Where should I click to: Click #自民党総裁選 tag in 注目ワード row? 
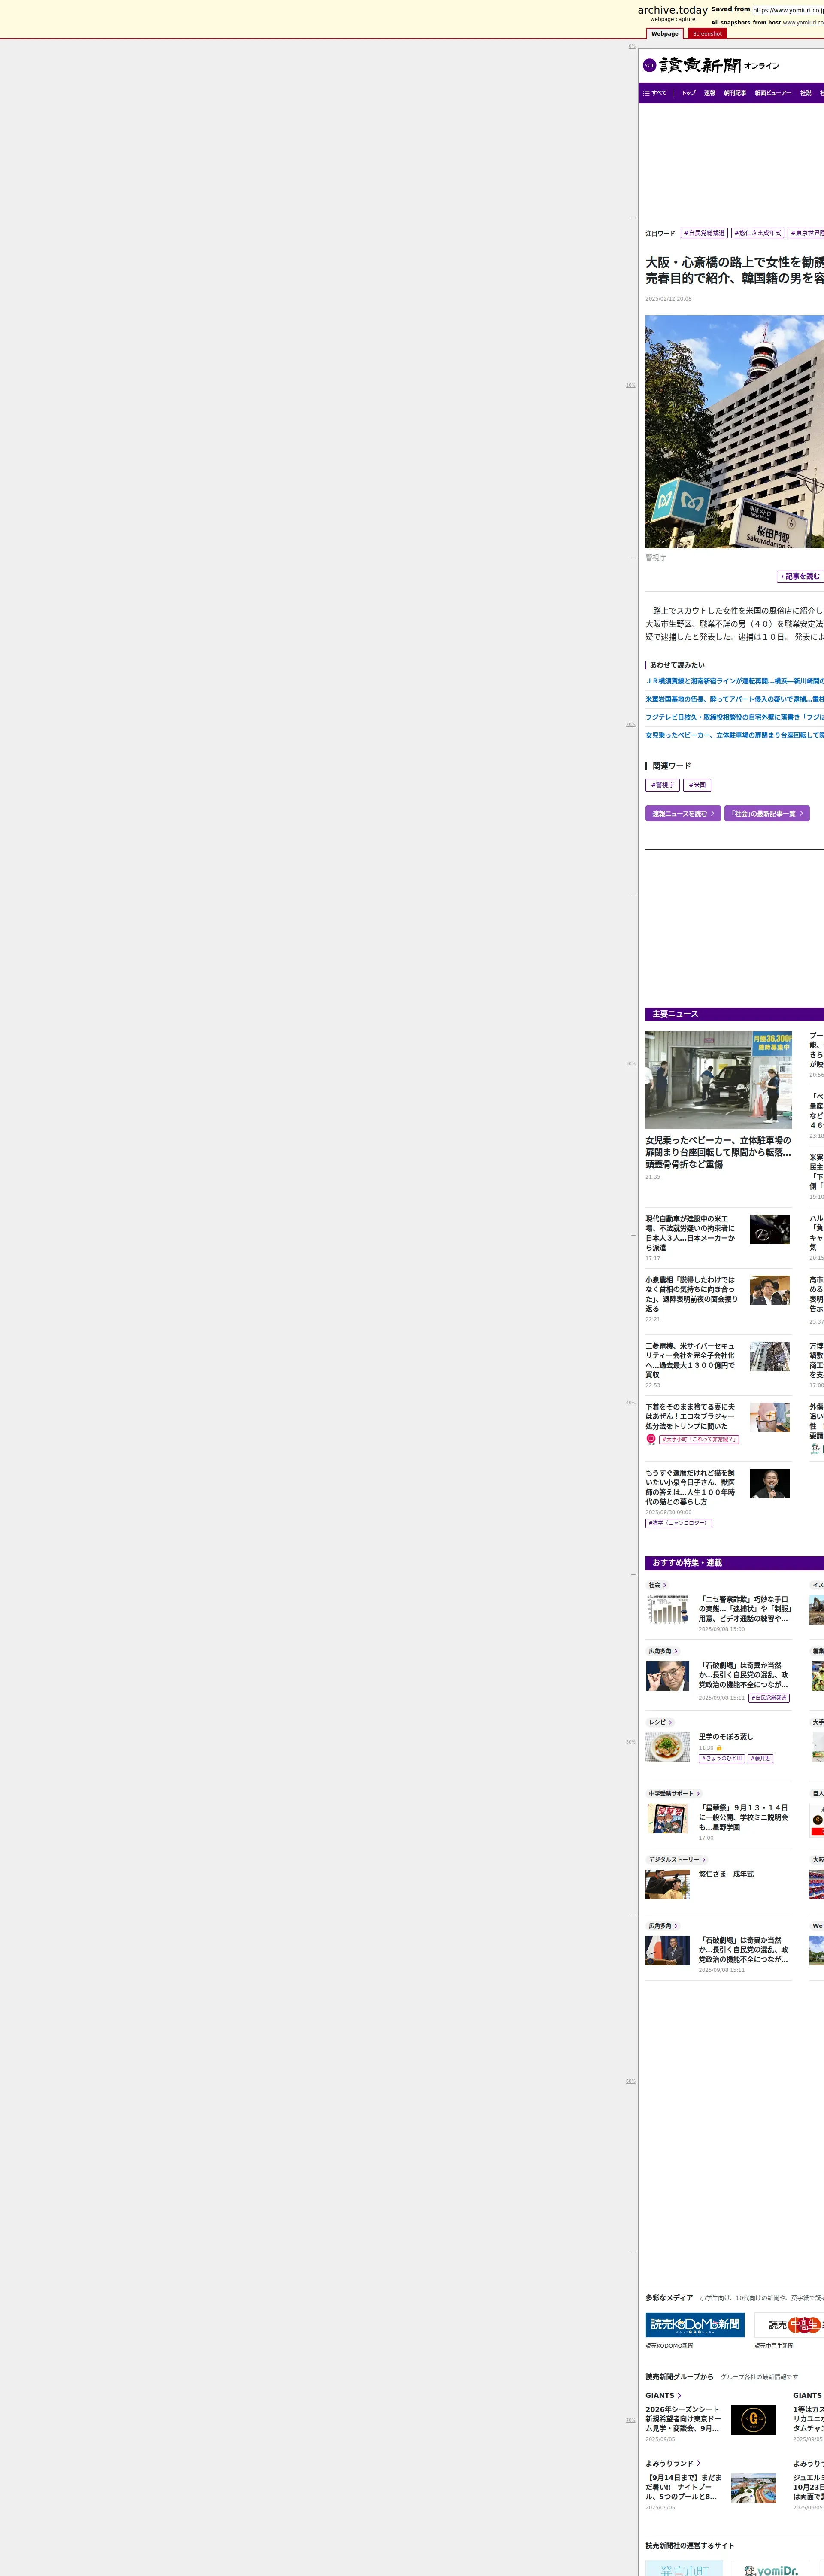(704, 233)
